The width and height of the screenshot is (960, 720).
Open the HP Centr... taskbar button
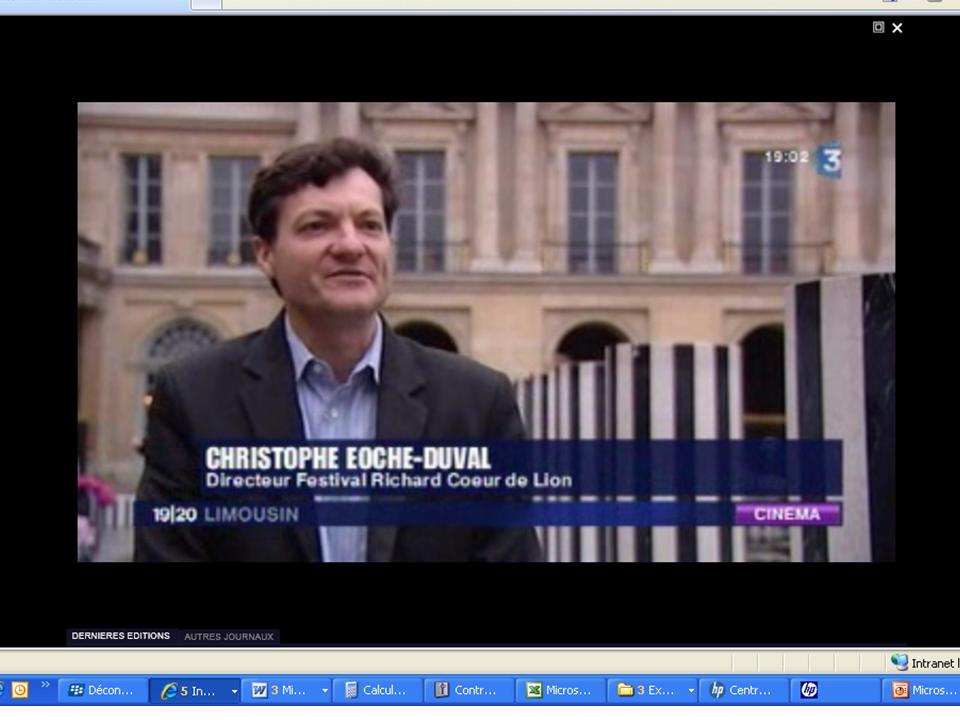pos(742,690)
